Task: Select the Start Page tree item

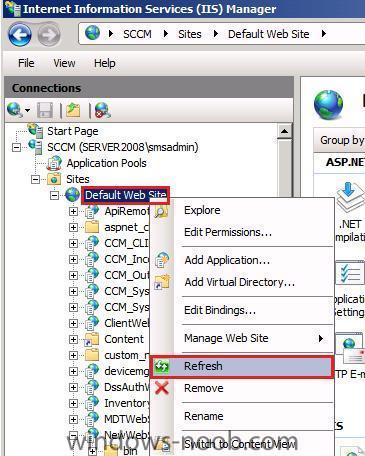Action: [73, 131]
